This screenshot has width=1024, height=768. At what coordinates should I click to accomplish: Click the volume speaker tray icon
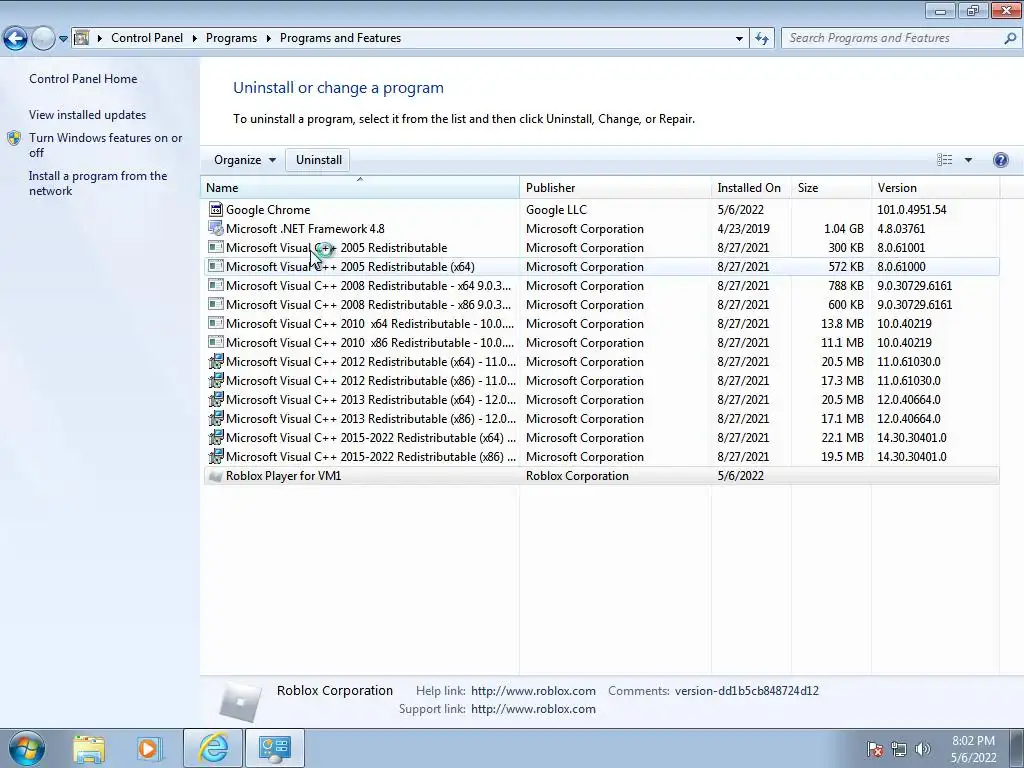(923, 750)
